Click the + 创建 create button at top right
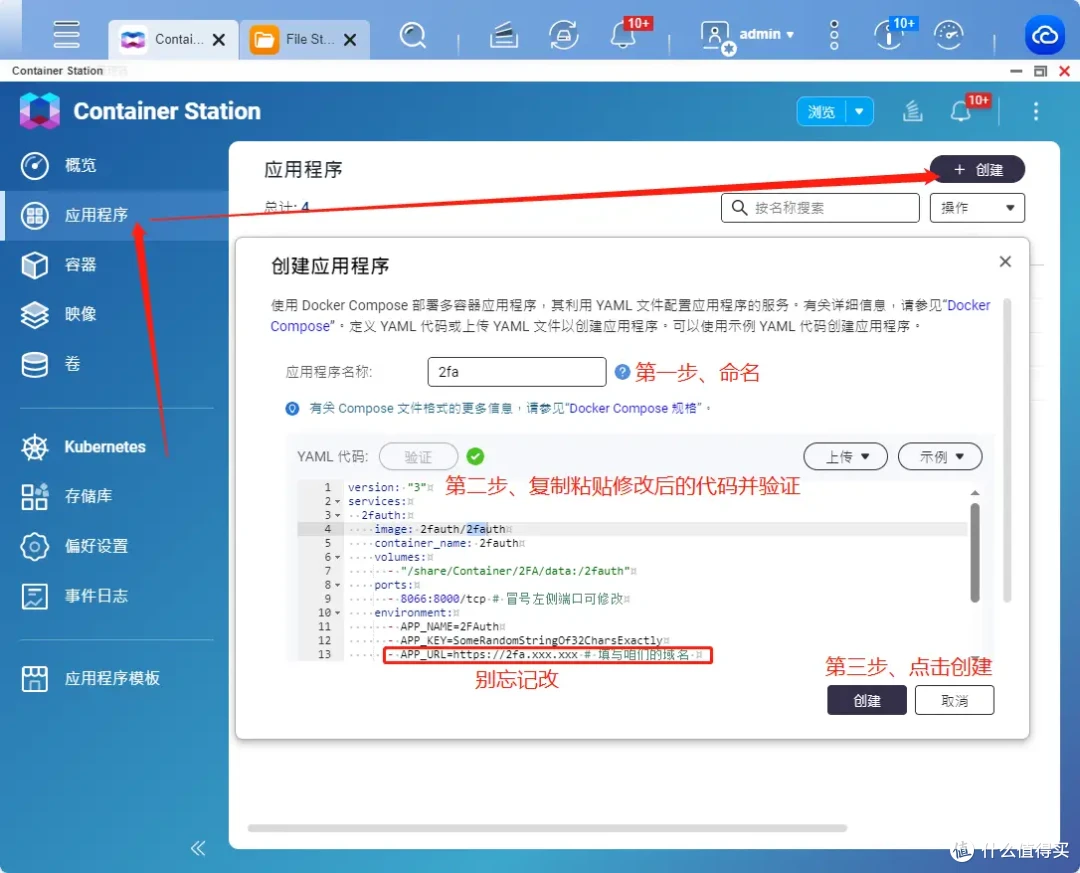The height and width of the screenshot is (873, 1080). (977, 170)
